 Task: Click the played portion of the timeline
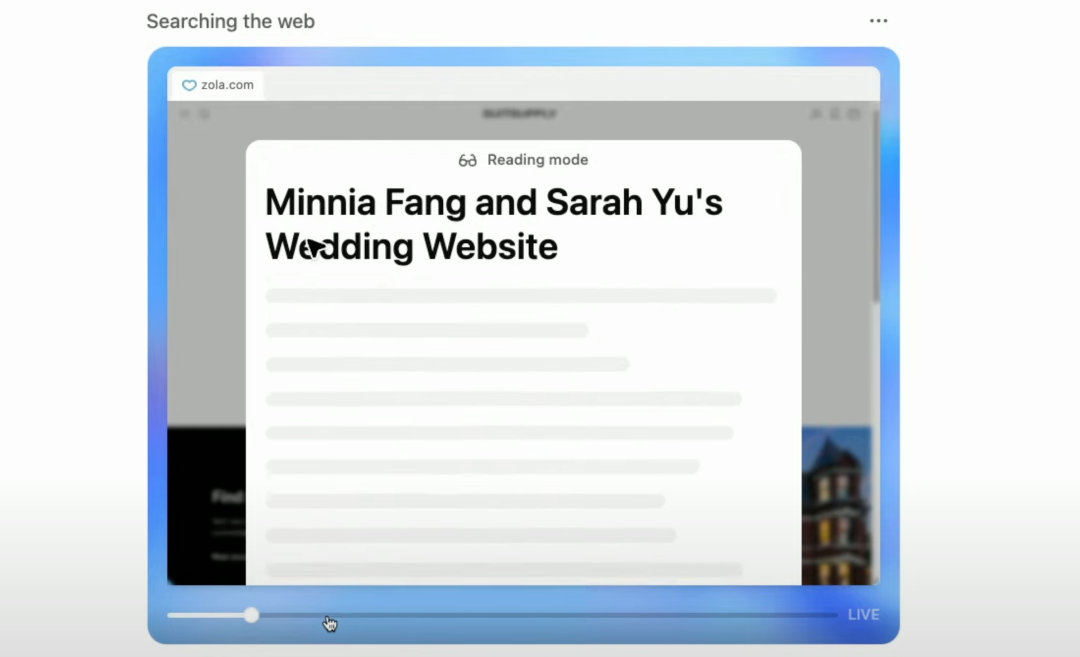pyautogui.click(x=205, y=615)
